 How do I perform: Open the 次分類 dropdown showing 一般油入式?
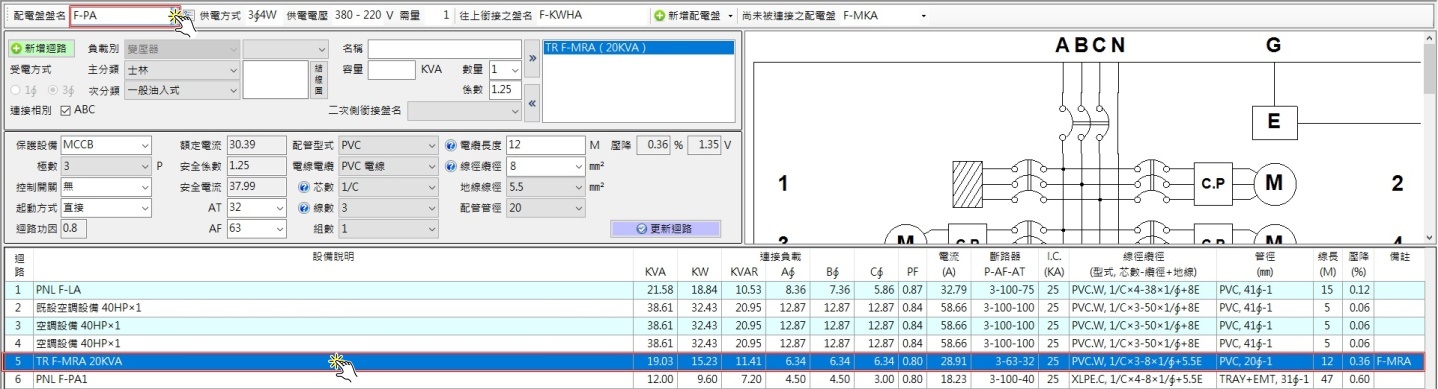(181, 90)
